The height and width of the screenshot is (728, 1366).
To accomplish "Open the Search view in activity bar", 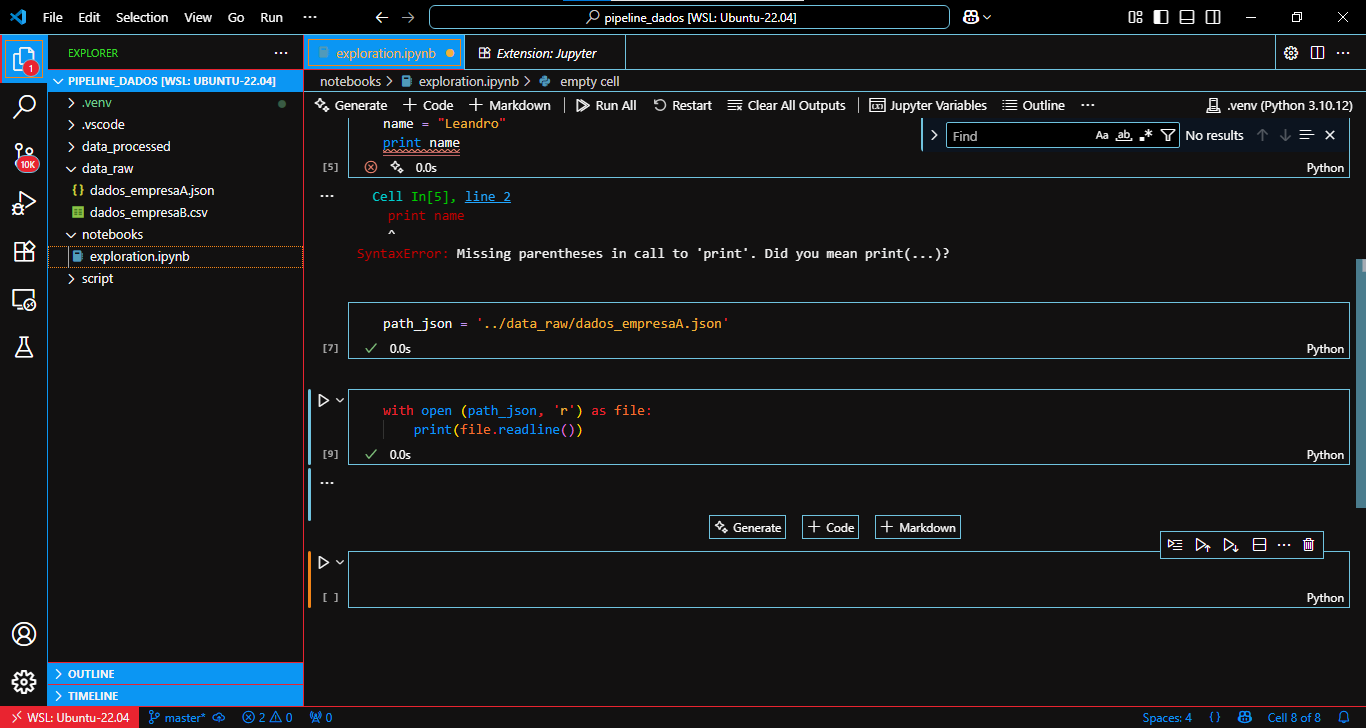I will [24, 106].
